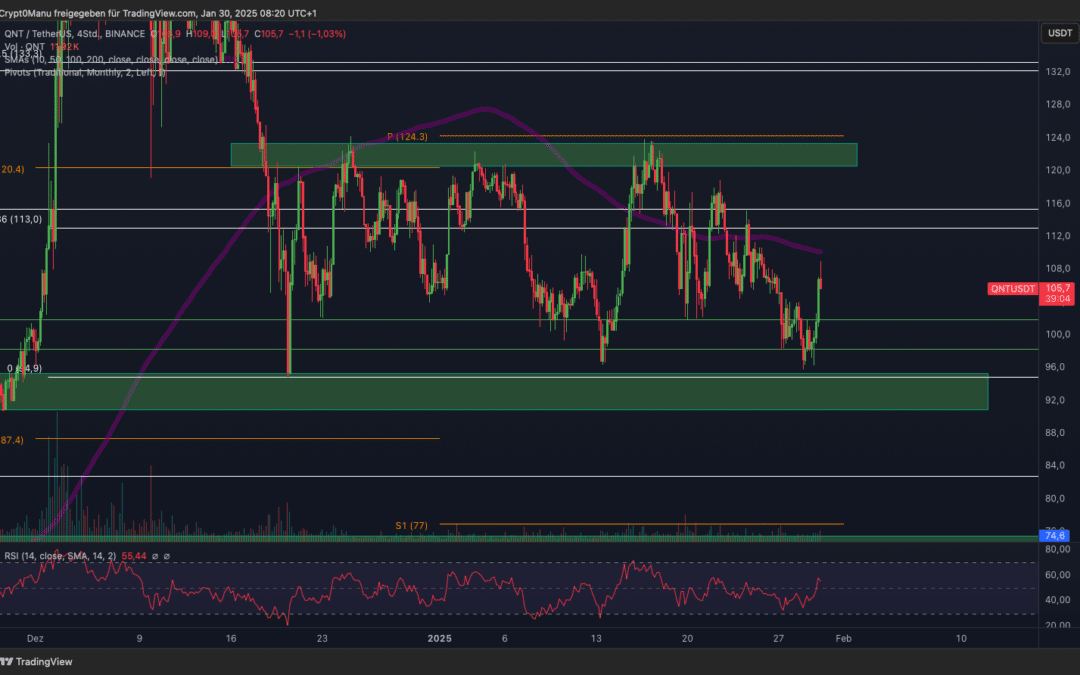This screenshot has width=1080, height=675.
Task: Click the 16 date label on time axis
Action: [x=231, y=638]
